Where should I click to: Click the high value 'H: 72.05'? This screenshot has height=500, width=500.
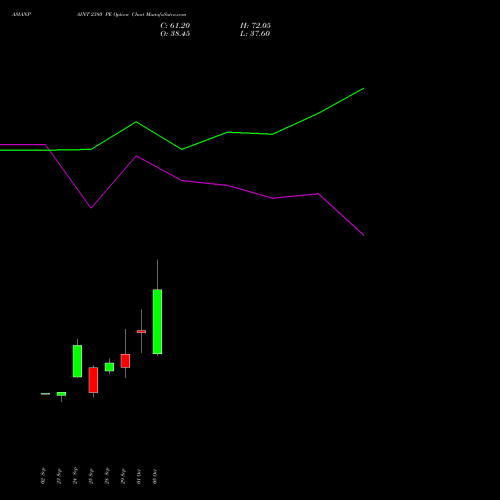(255, 26)
